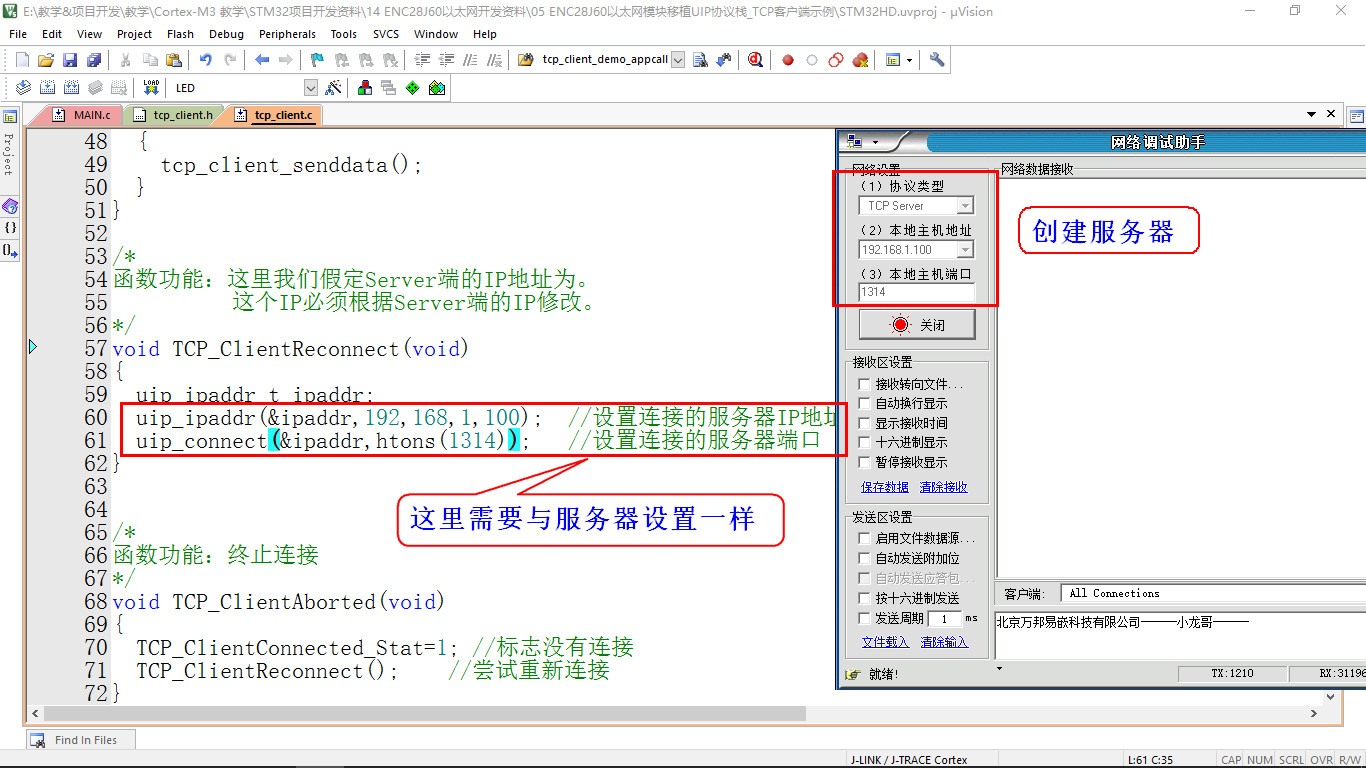The image size is (1366, 768).
Task: Select the All Connections client dropdown
Action: pyautogui.click(x=1212, y=593)
